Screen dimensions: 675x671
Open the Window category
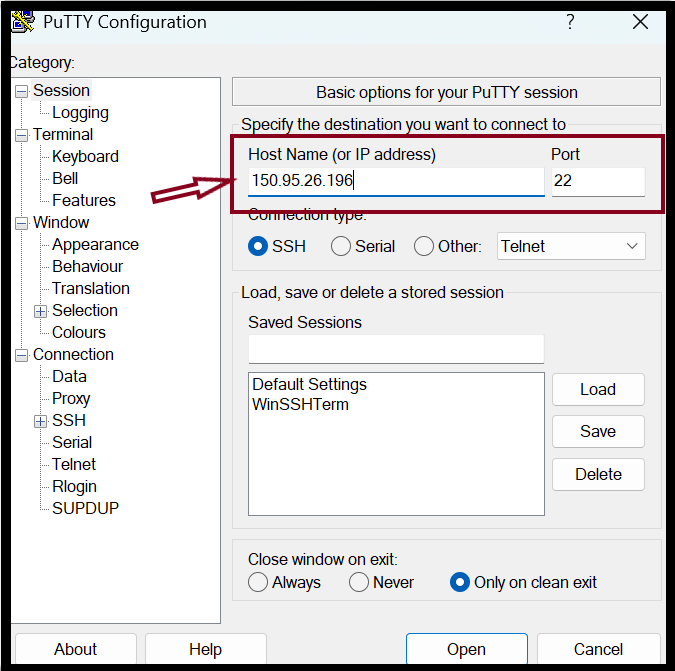61,223
